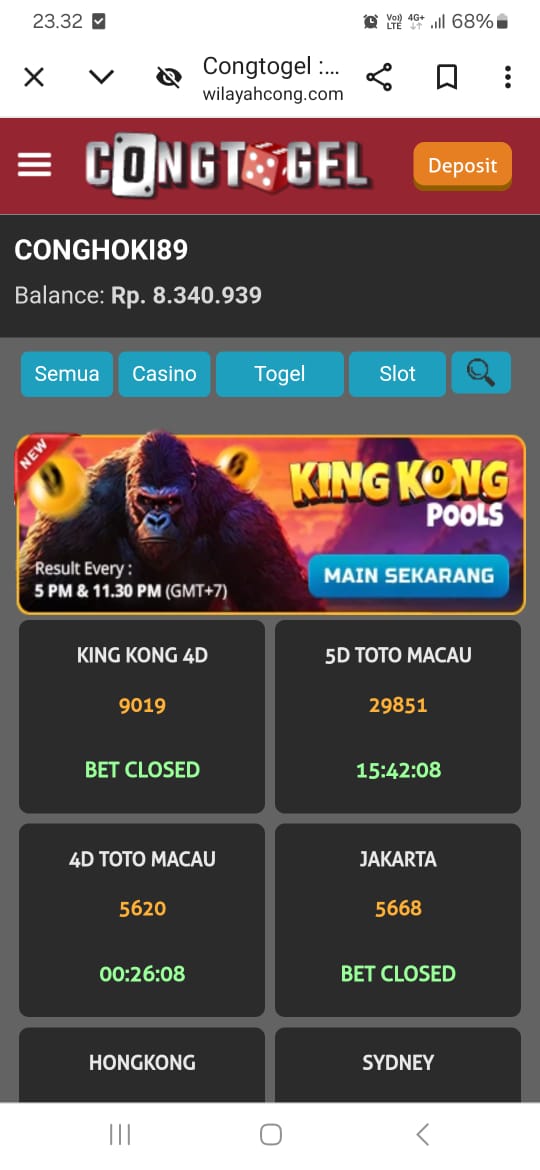Tap the orange Deposit button
This screenshot has height=1170, width=540.
coord(462,166)
